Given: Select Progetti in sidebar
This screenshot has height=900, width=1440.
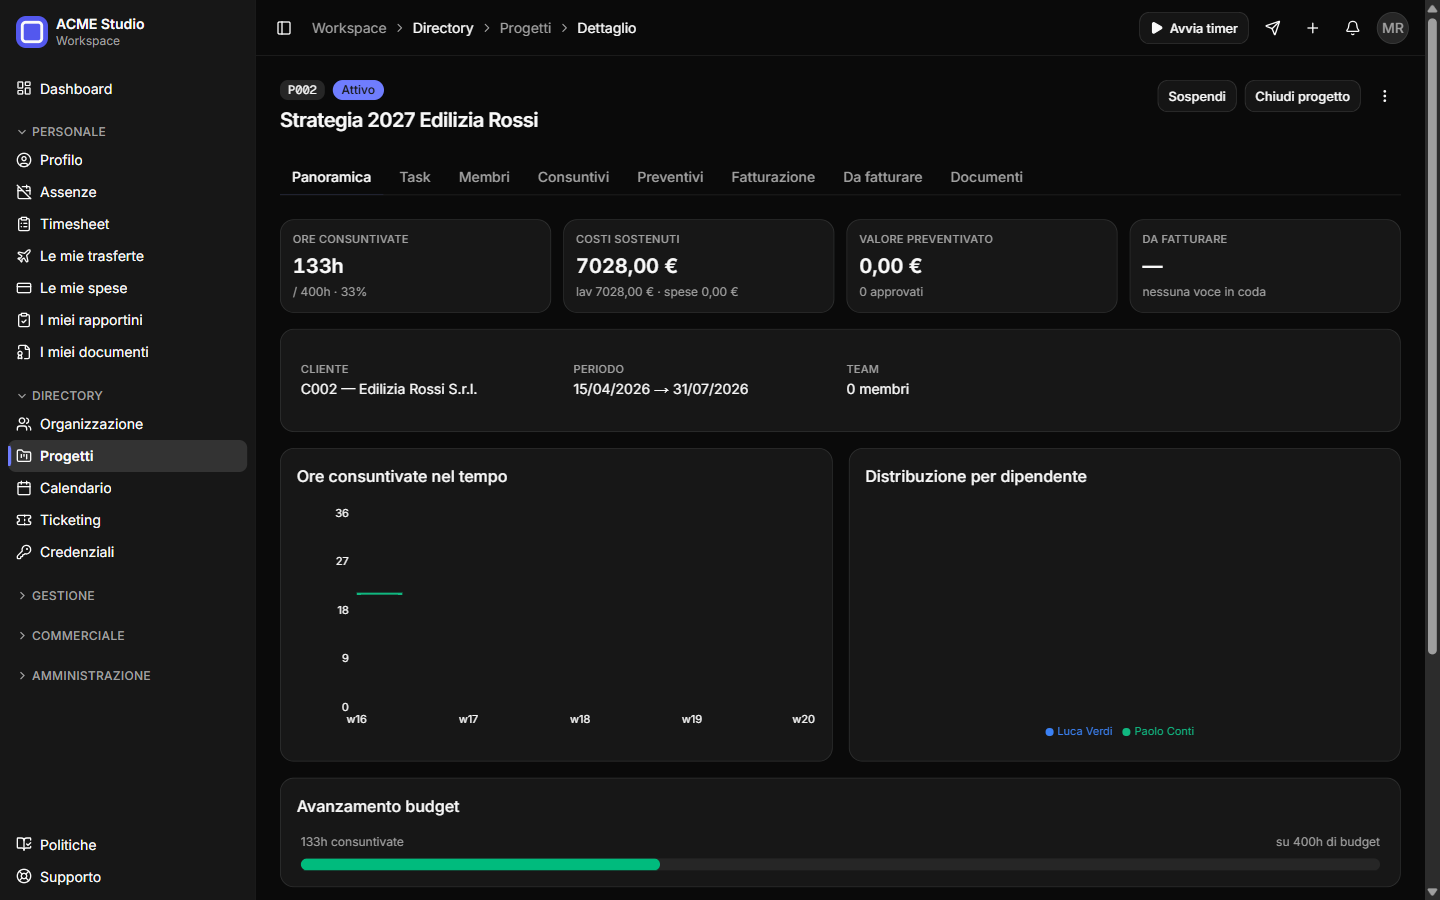Looking at the screenshot, I should click(128, 456).
